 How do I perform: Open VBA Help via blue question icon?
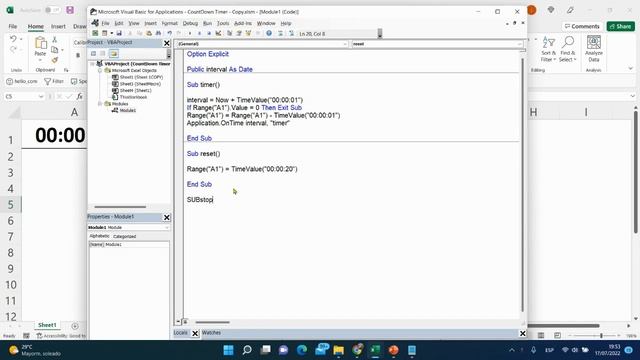[269, 33]
